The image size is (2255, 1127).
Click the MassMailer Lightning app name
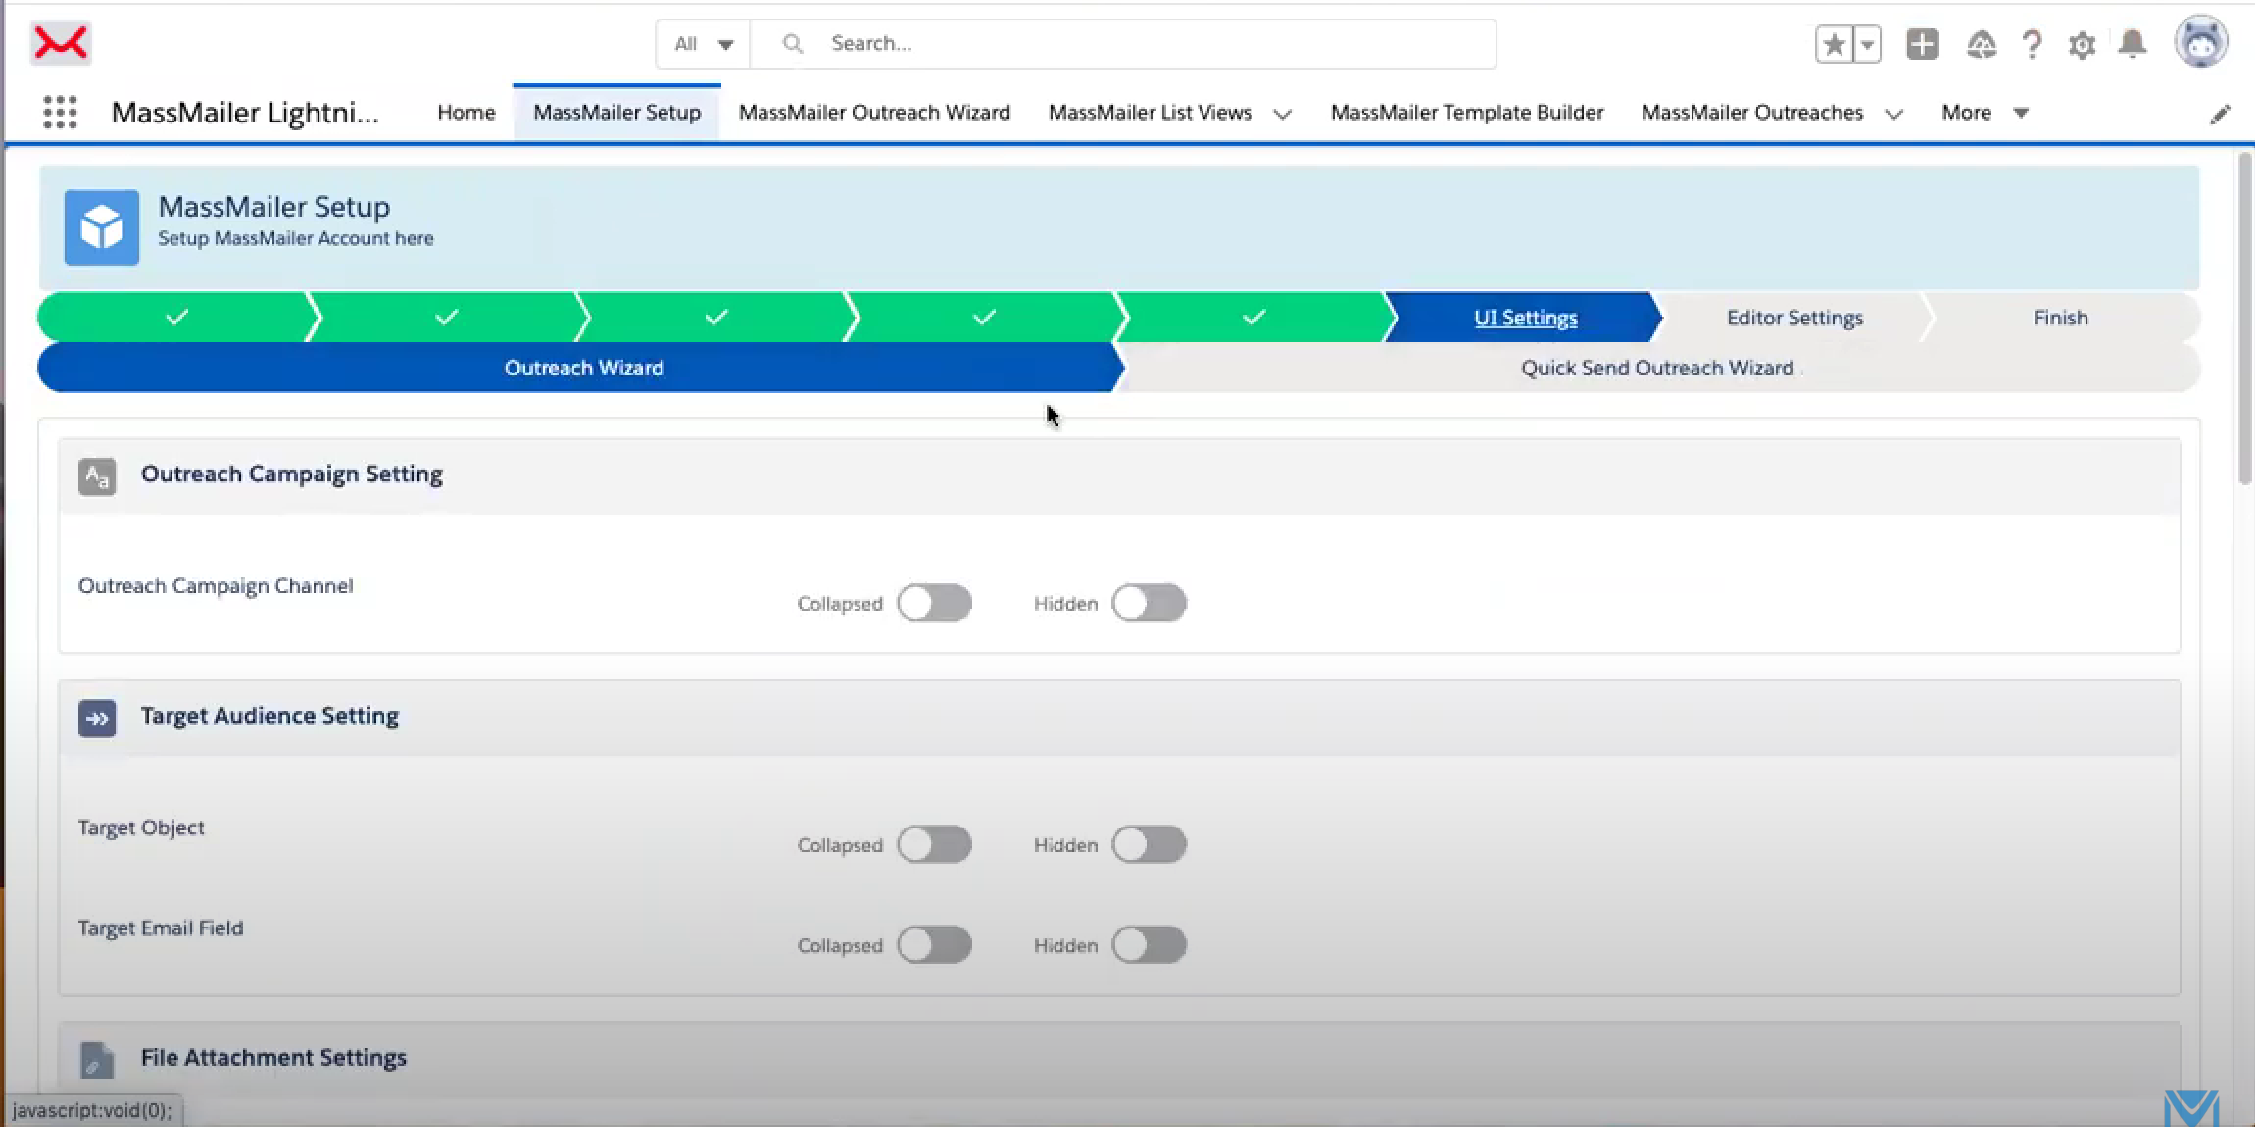point(245,112)
